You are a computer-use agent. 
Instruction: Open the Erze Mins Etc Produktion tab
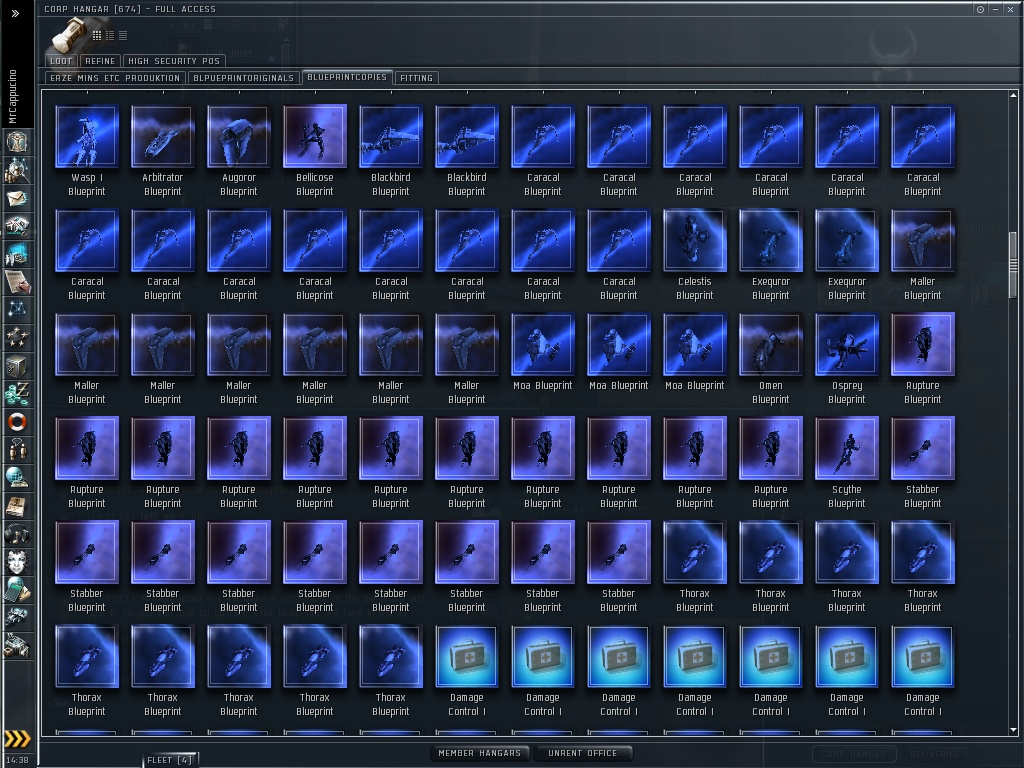(115, 78)
